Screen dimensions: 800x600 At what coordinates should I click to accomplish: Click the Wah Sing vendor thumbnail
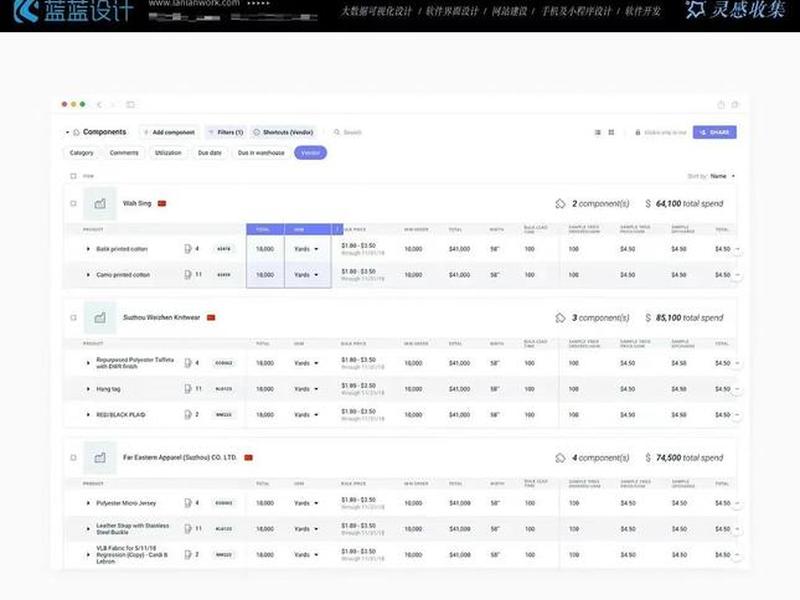pos(100,203)
